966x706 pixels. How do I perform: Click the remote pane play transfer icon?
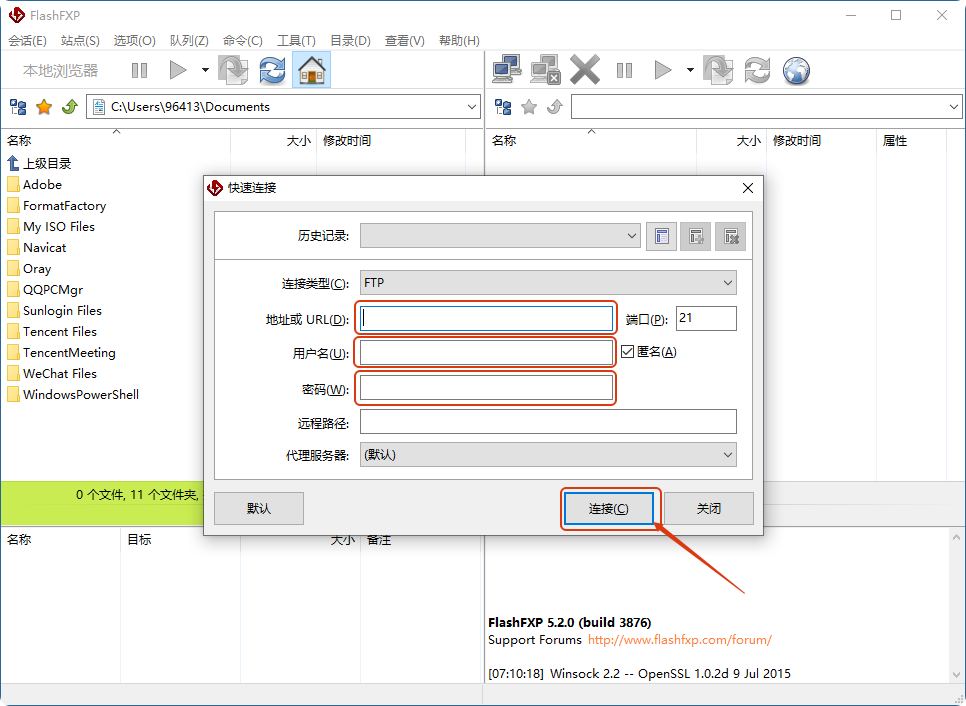(662, 70)
